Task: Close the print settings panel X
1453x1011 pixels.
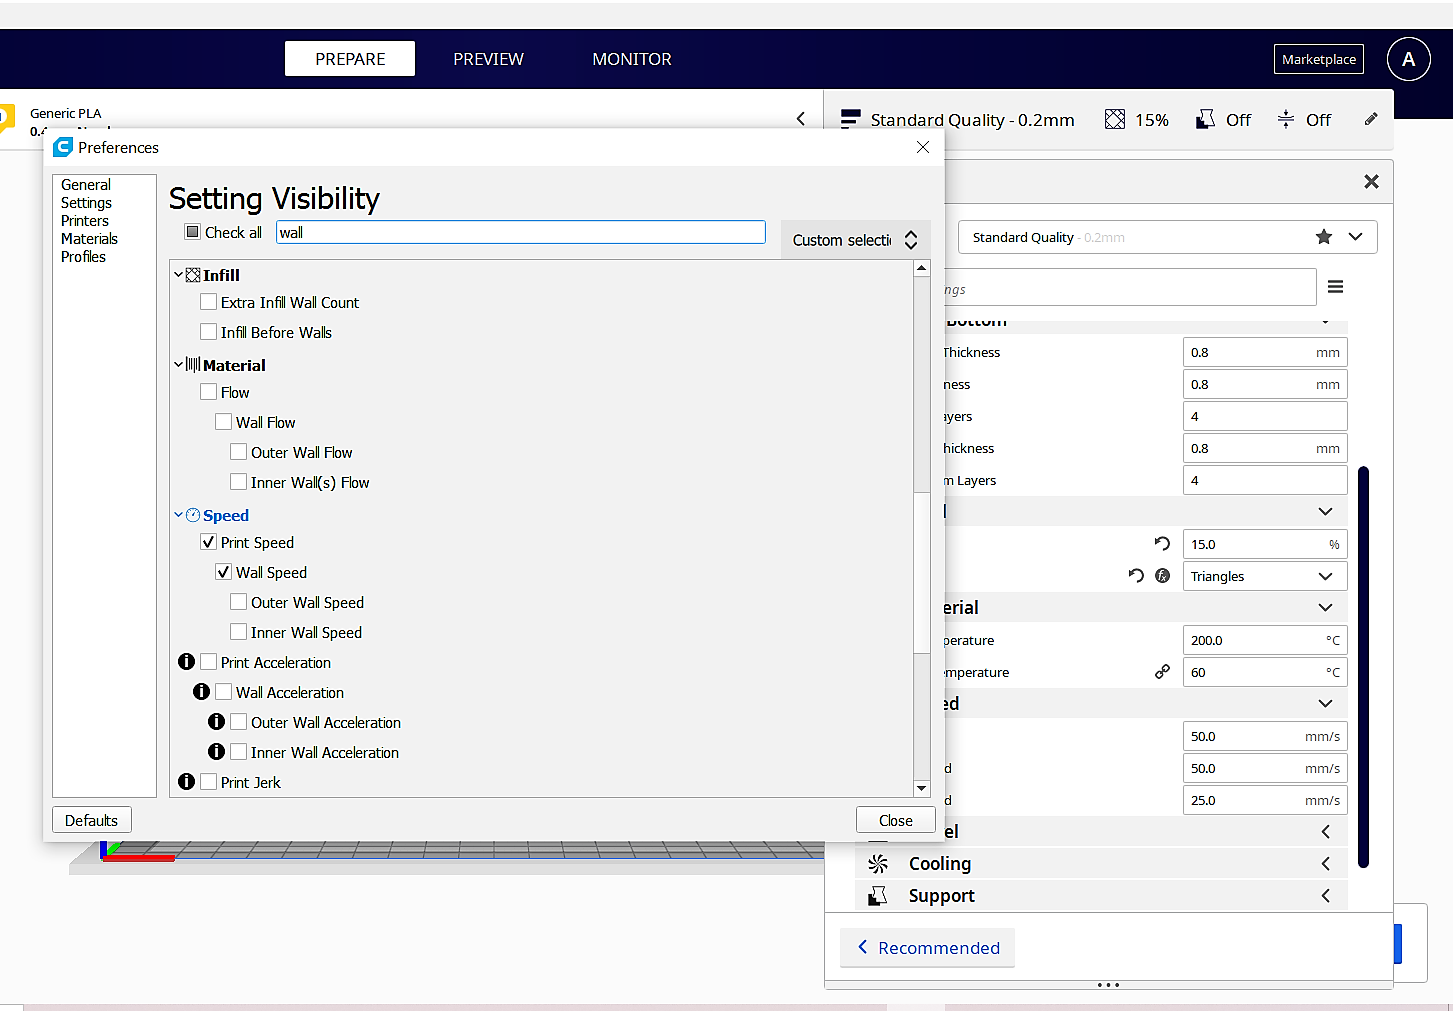Action: coord(1371,181)
